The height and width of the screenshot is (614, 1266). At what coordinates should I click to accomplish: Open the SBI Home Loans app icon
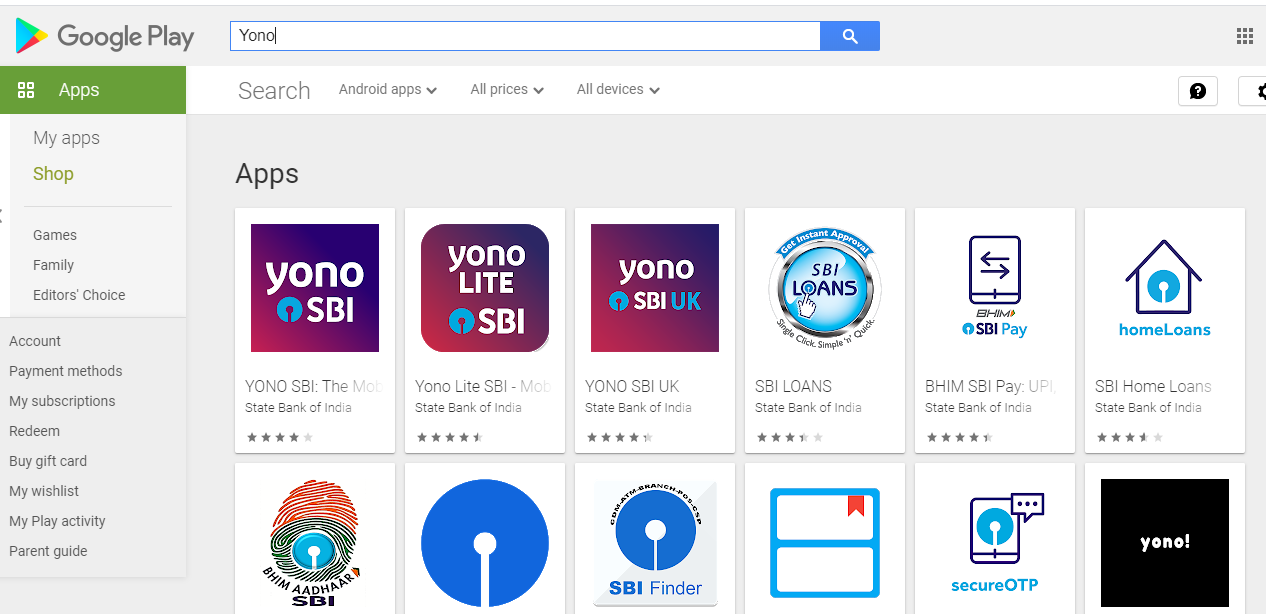(x=1165, y=288)
